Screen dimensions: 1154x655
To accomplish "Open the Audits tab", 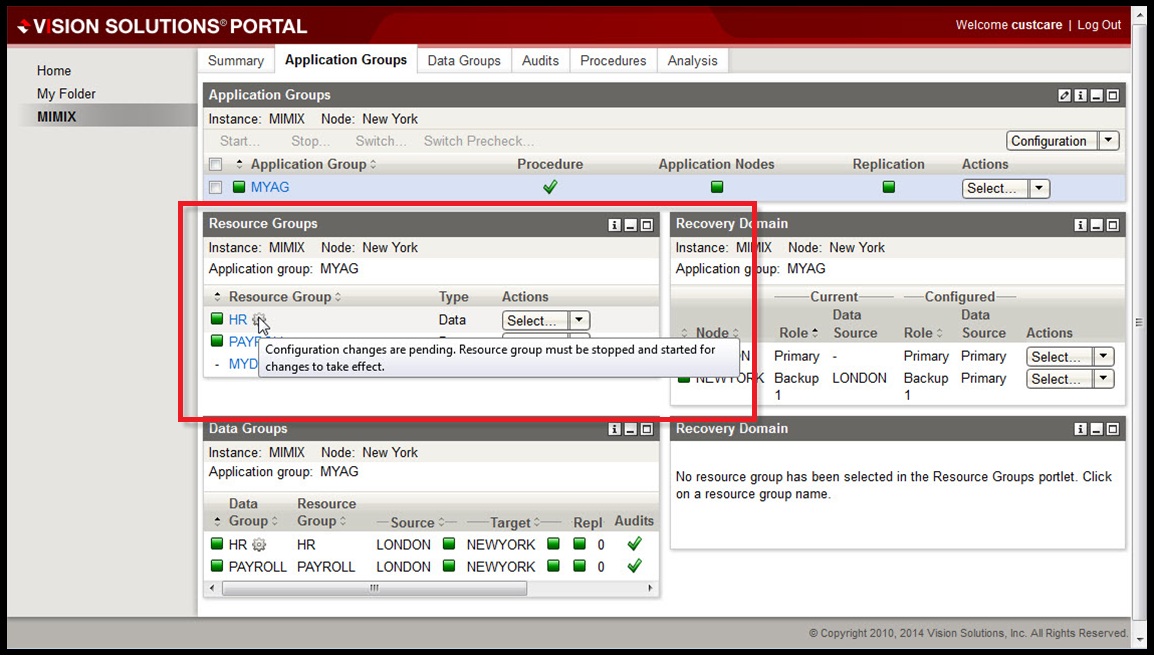I will pyautogui.click(x=540, y=61).
